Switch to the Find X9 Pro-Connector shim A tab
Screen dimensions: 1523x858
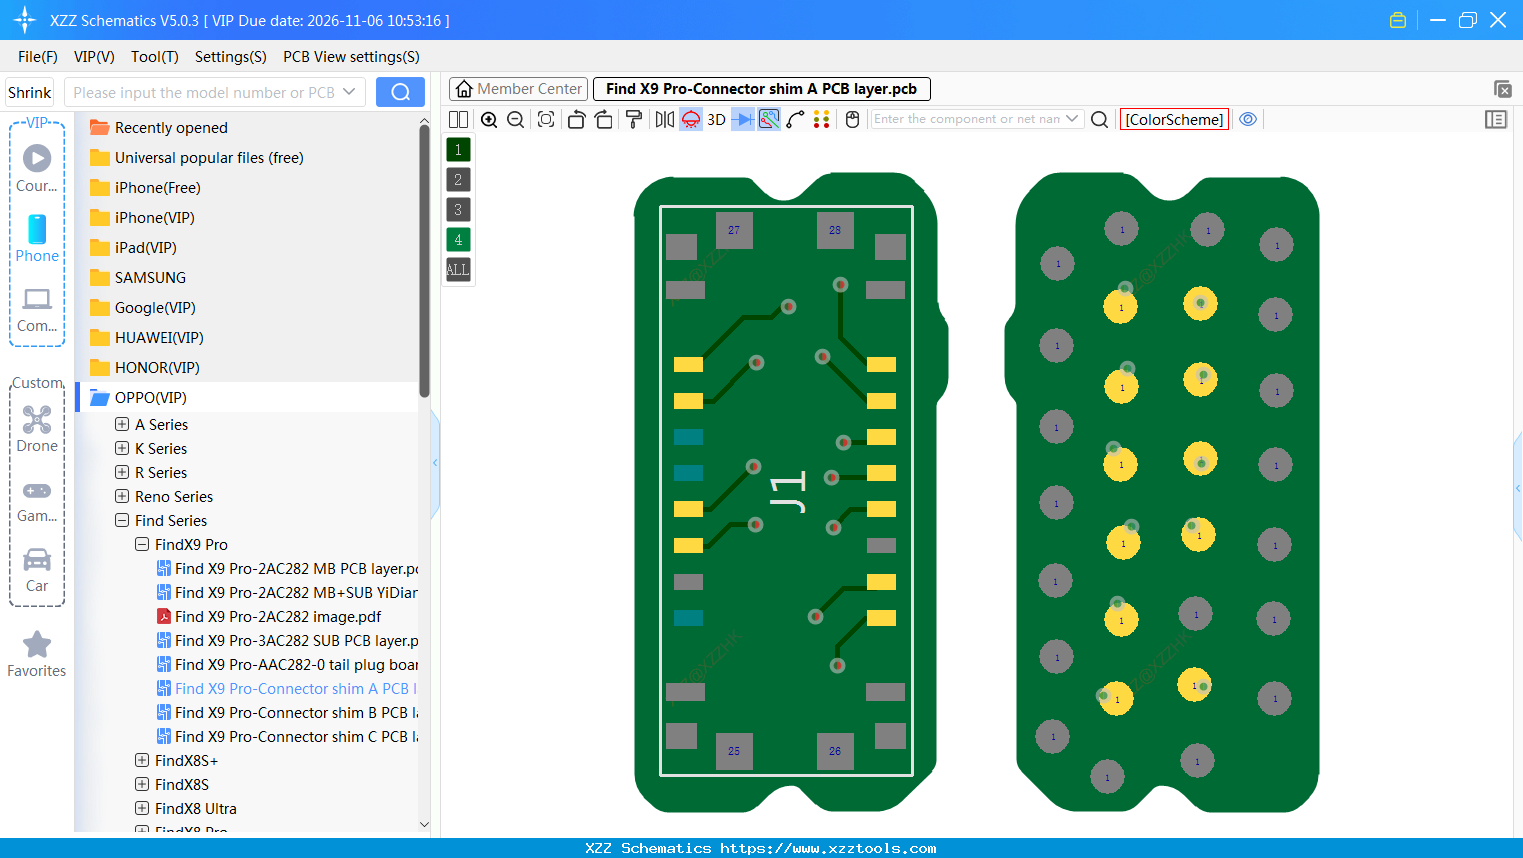[x=761, y=88]
